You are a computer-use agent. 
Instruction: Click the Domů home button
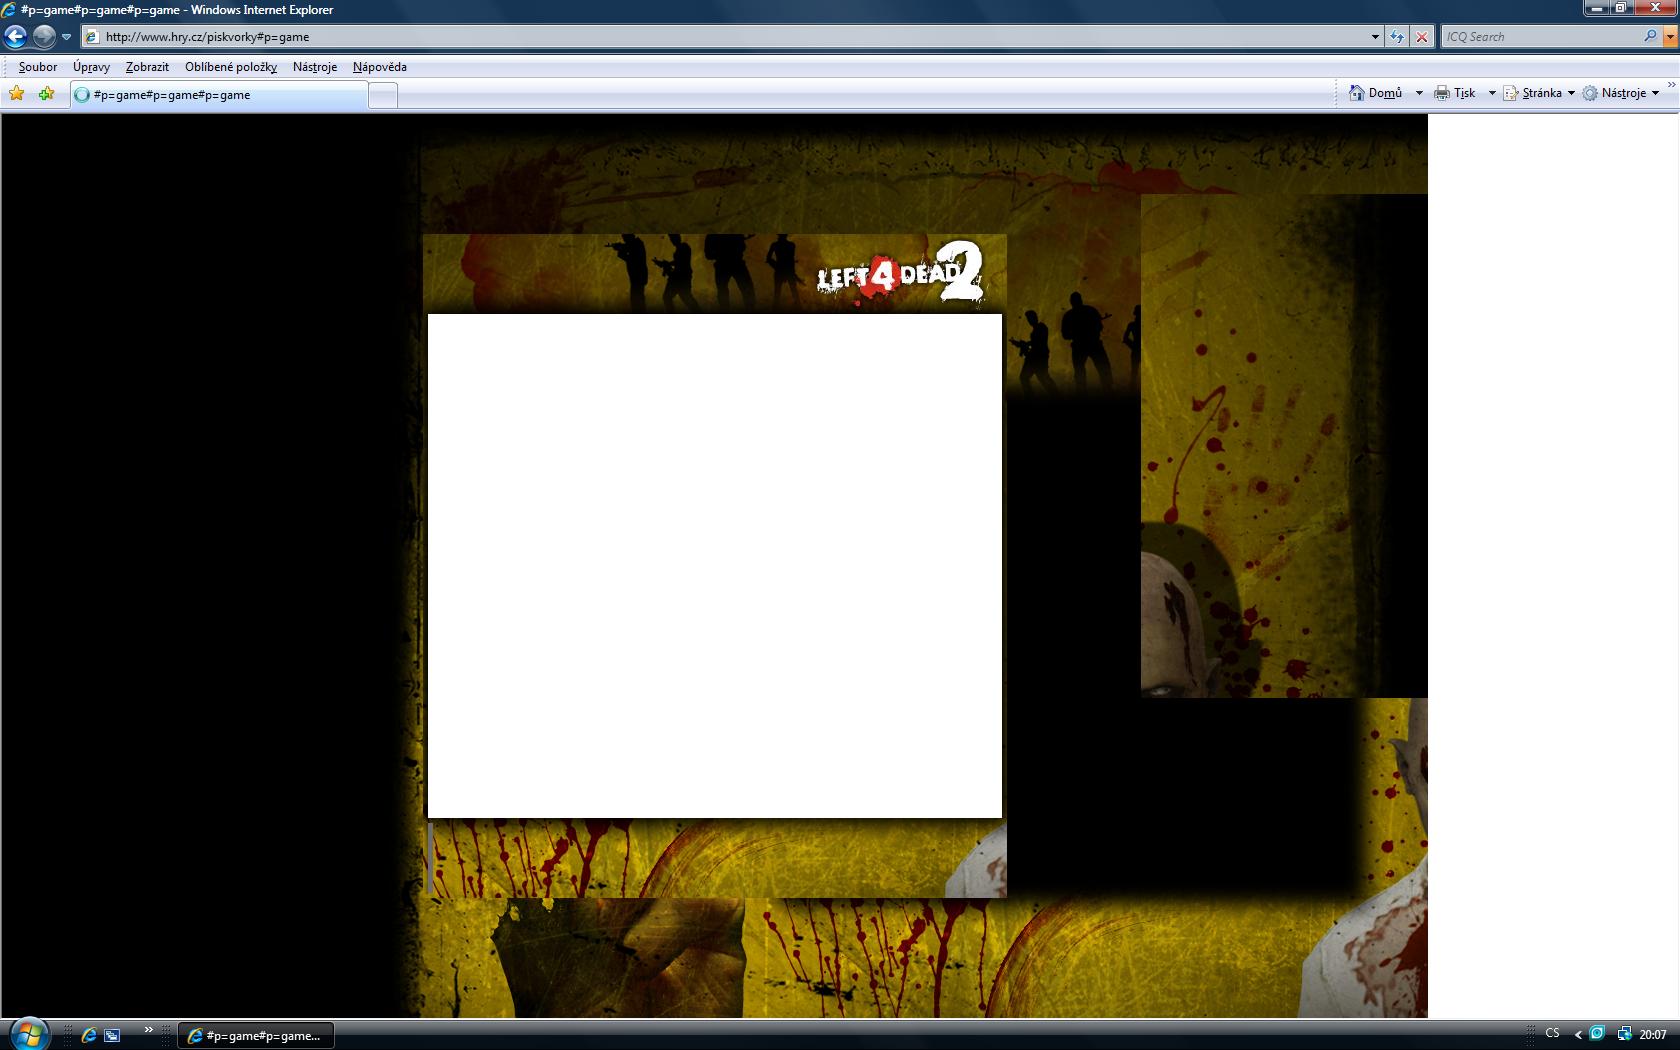(1377, 93)
